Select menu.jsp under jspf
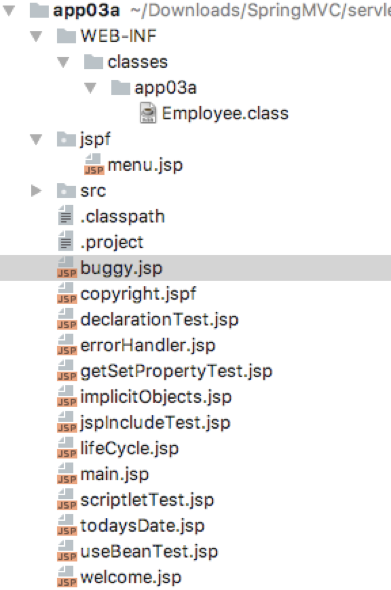The height and width of the screenshot is (590, 391). (x=145, y=165)
